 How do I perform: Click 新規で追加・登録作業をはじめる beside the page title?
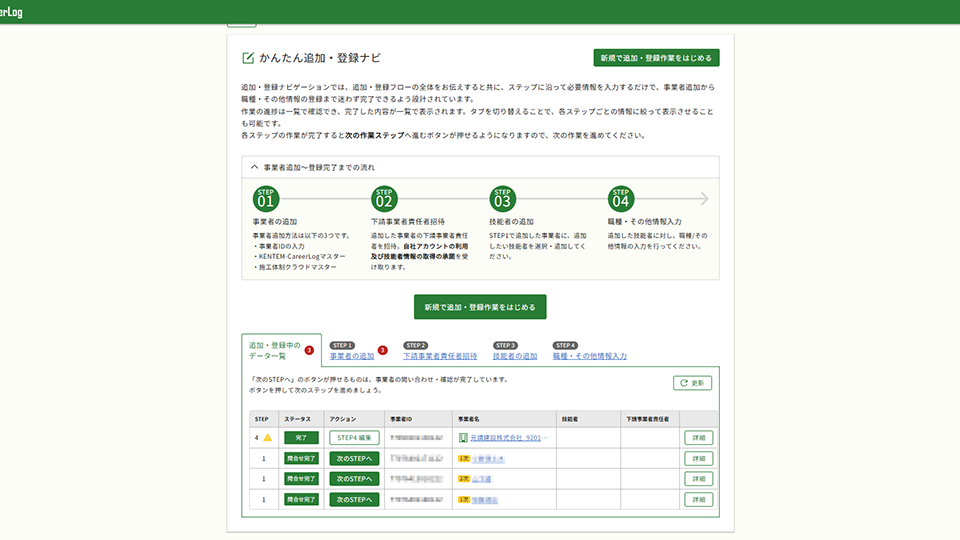[x=656, y=58]
